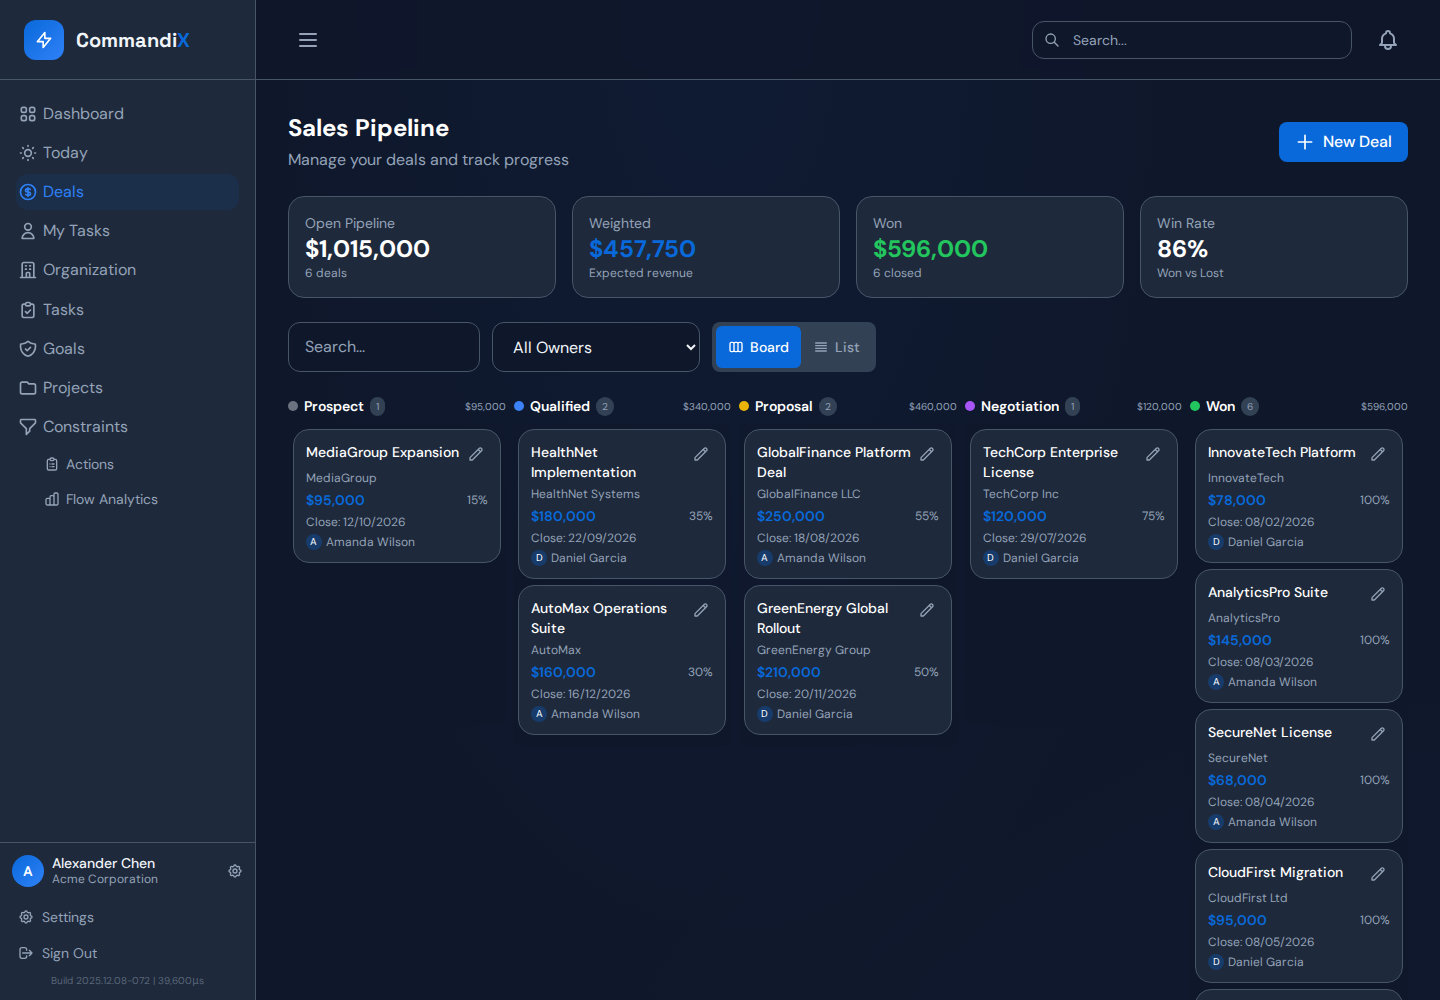The height and width of the screenshot is (1000, 1440).
Task: Edit the GlobalFinance Platform Deal pencil icon
Action: [x=927, y=454]
